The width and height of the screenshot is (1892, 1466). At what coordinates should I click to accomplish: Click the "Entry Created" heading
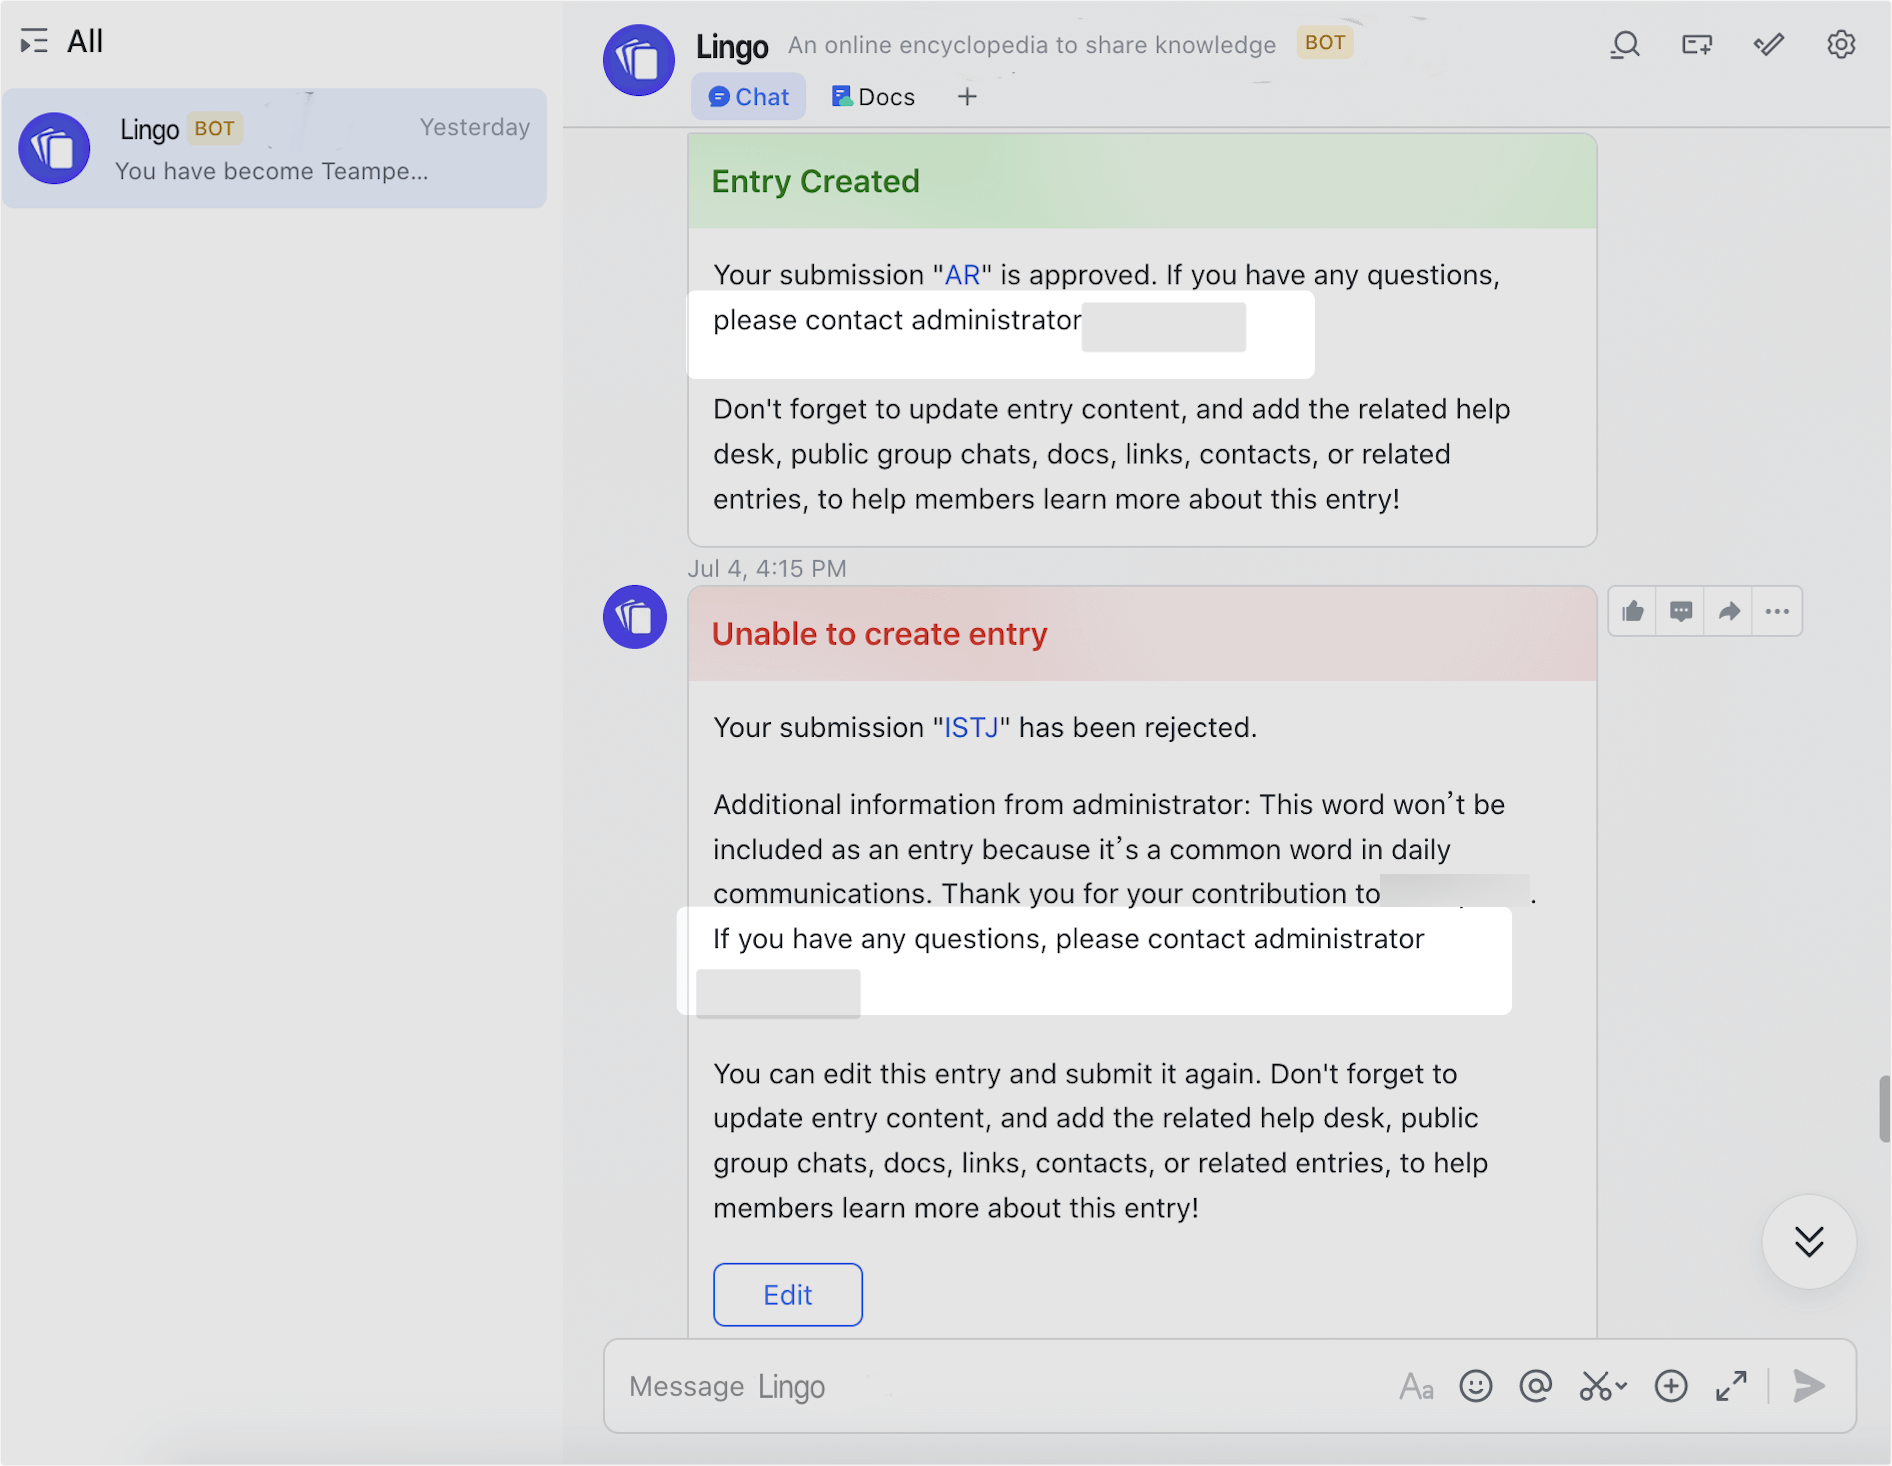[x=815, y=181]
